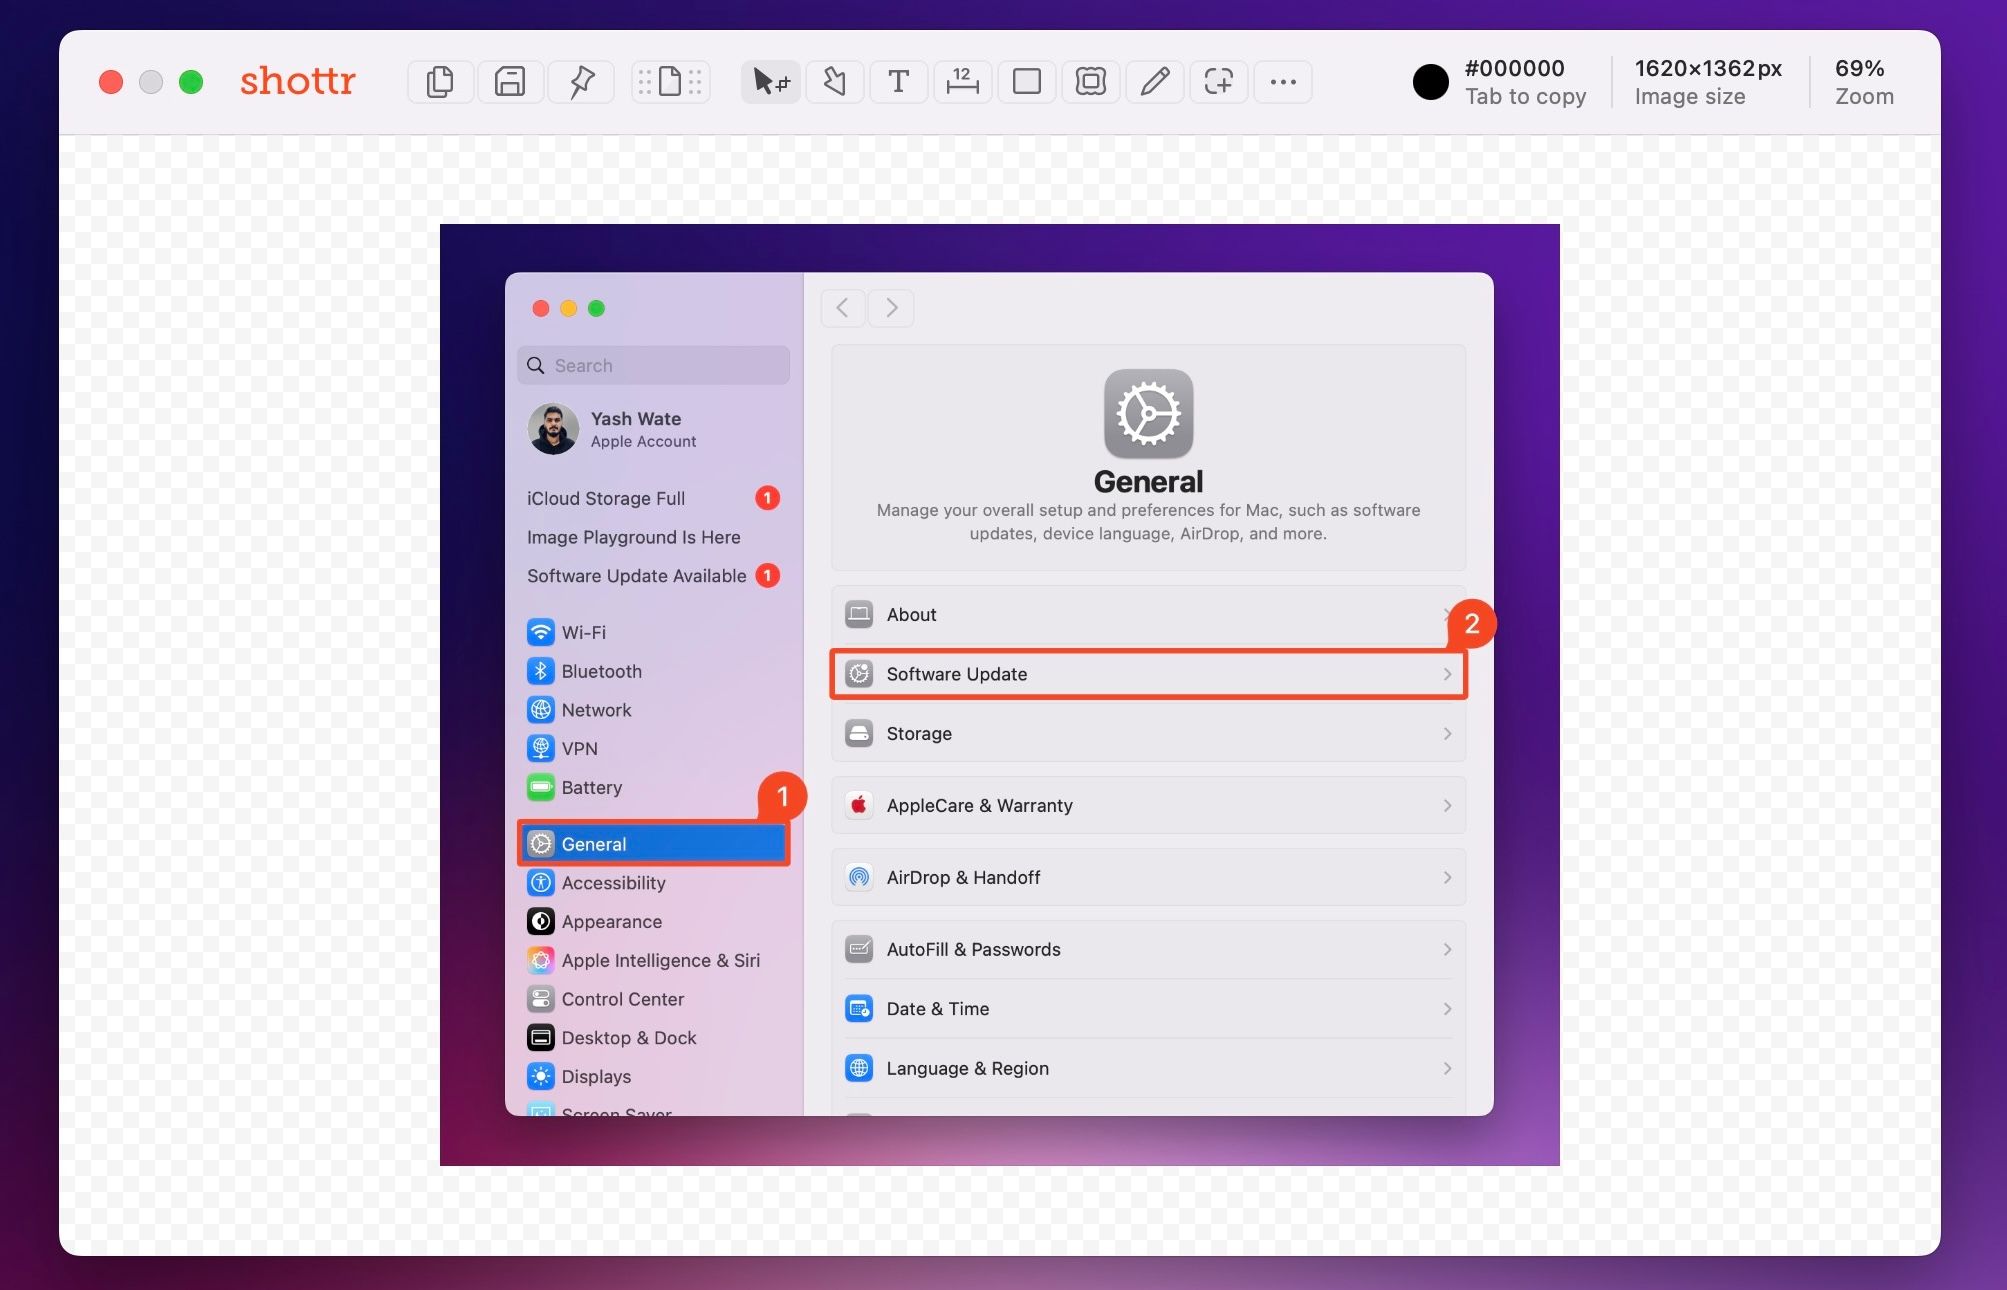Select the rectangle shape tool
Screen dimensions: 2007x1290
(x=1026, y=82)
